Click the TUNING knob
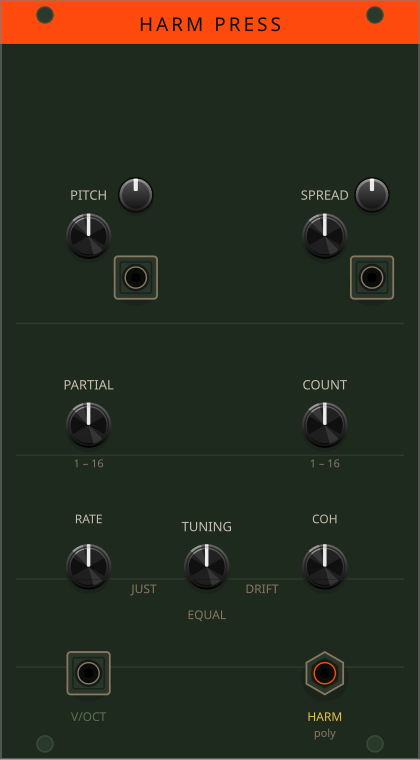 [x=206, y=567]
